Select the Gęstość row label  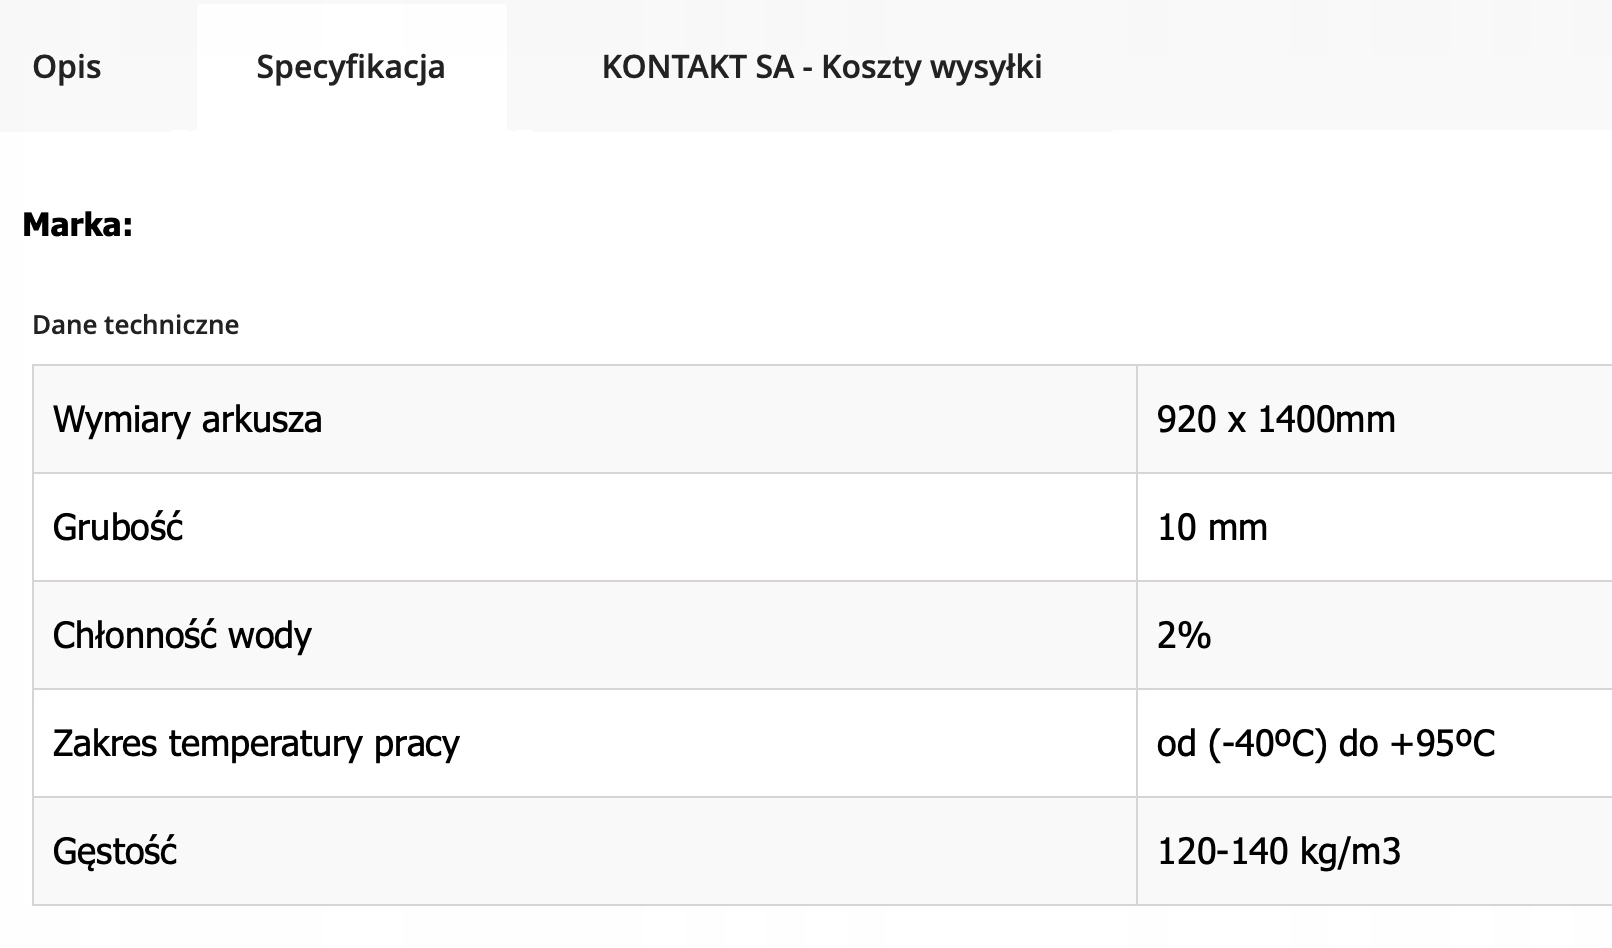point(115,851)
